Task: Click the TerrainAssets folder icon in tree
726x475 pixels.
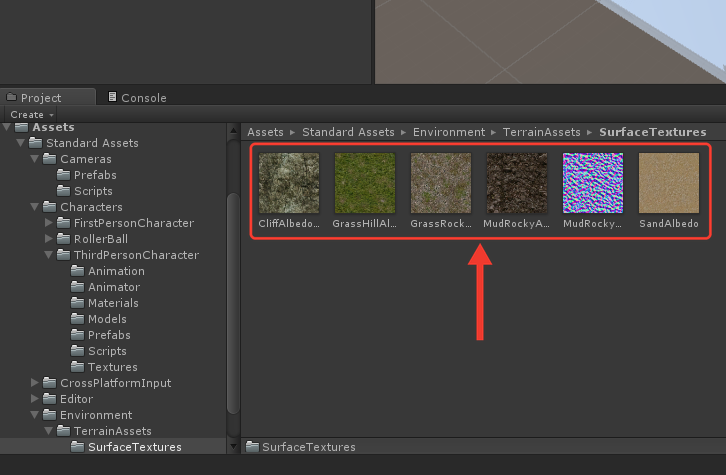Action: 63,431
